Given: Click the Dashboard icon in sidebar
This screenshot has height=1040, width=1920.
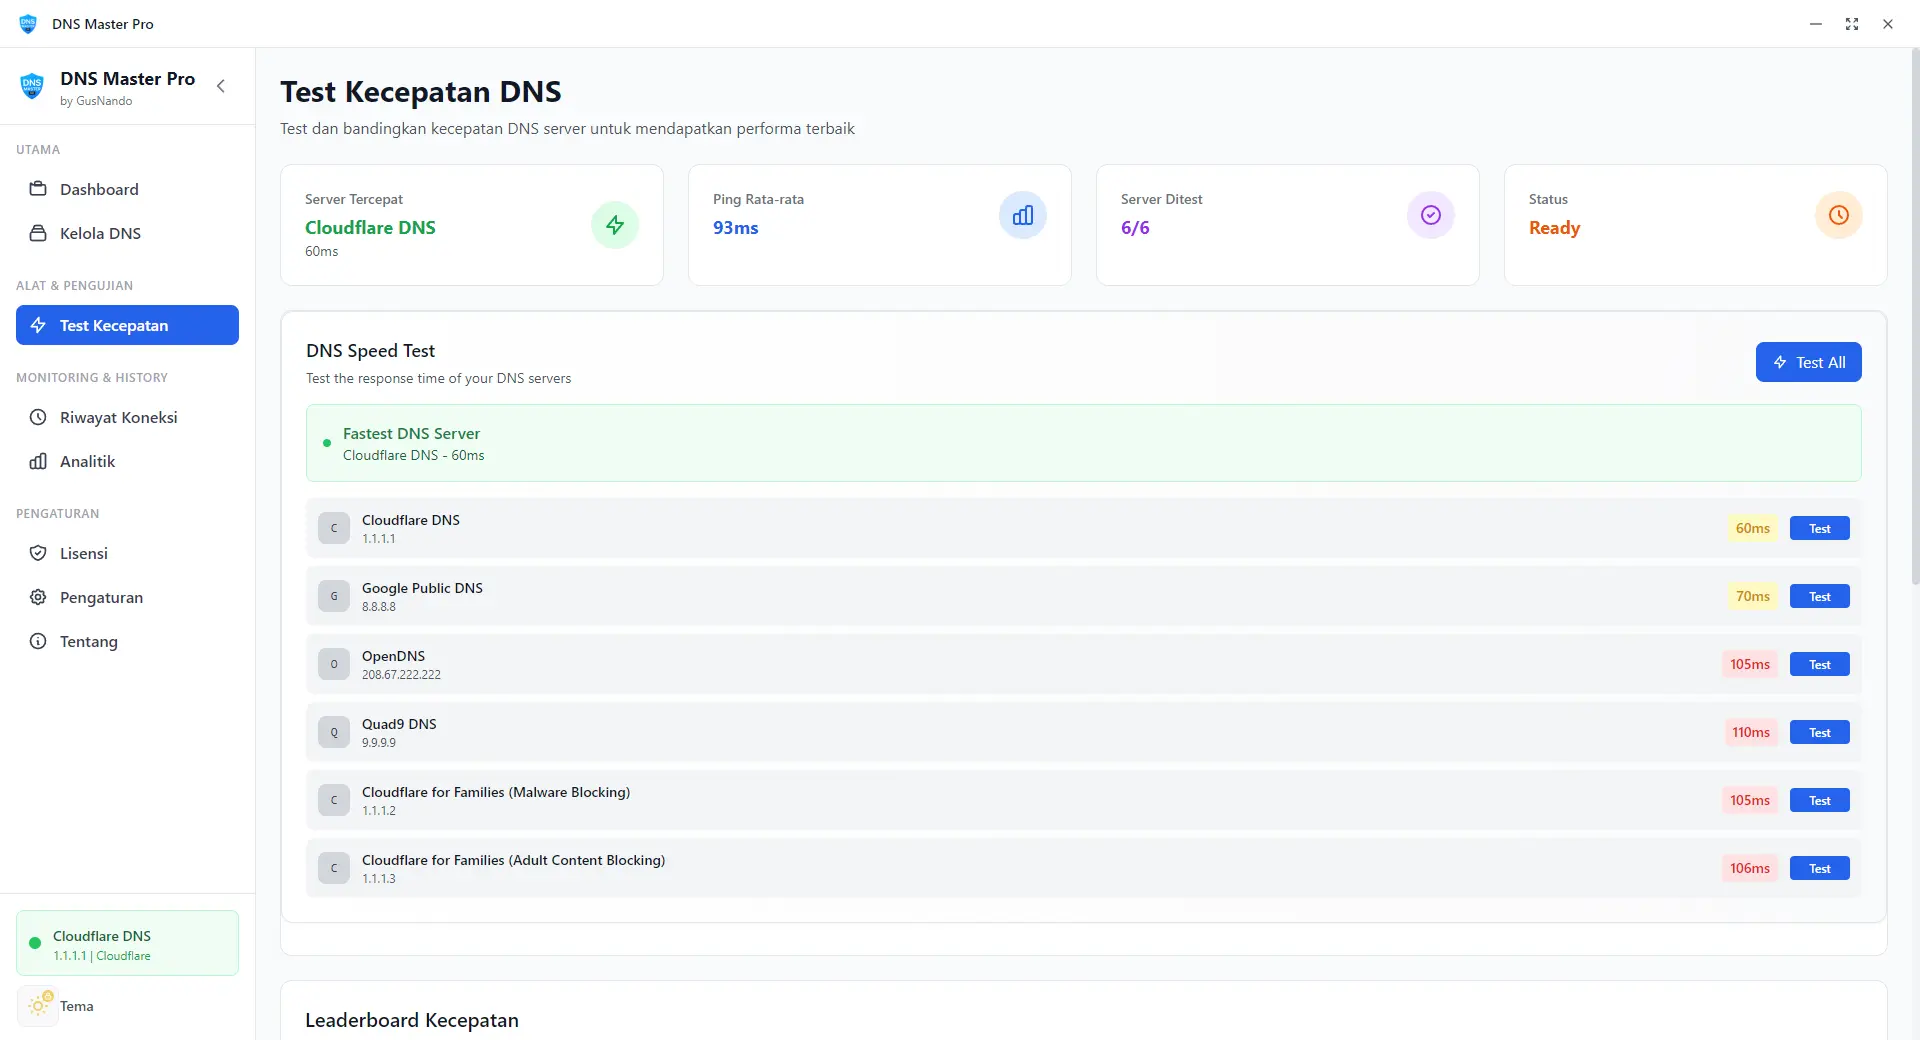Looking at the screenshot, I should tap(38, 189).
